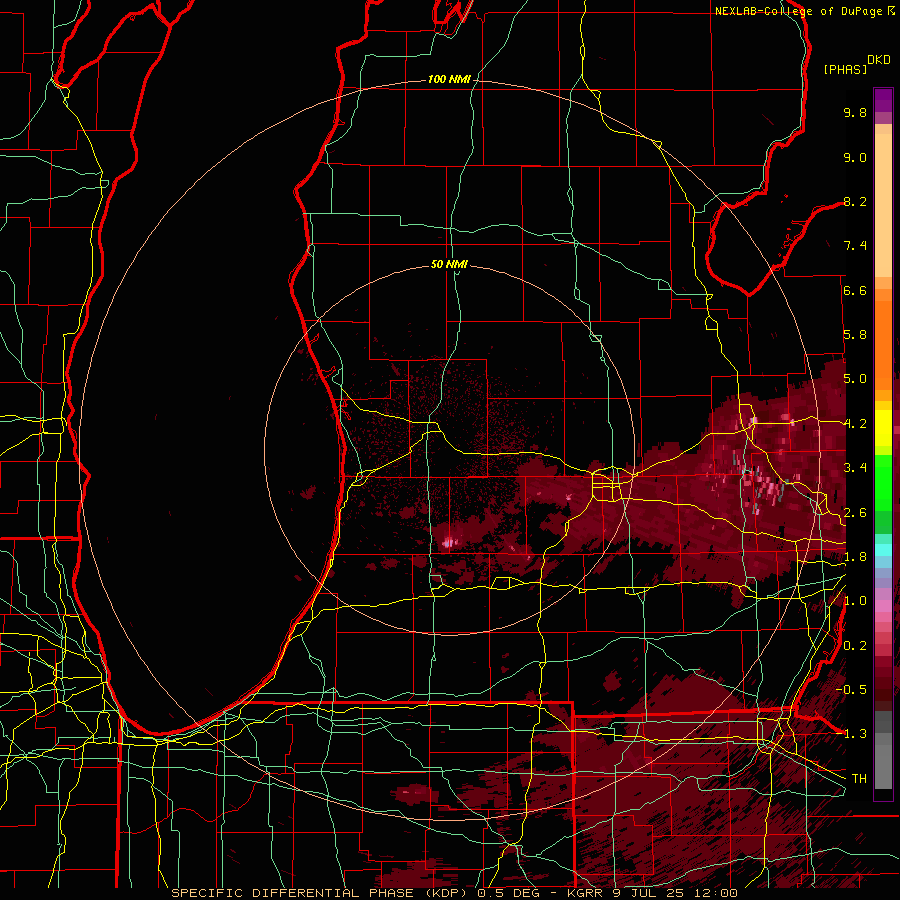Pick the yellow segment of the color bar
Screen dimensions: 900x900
883,428
